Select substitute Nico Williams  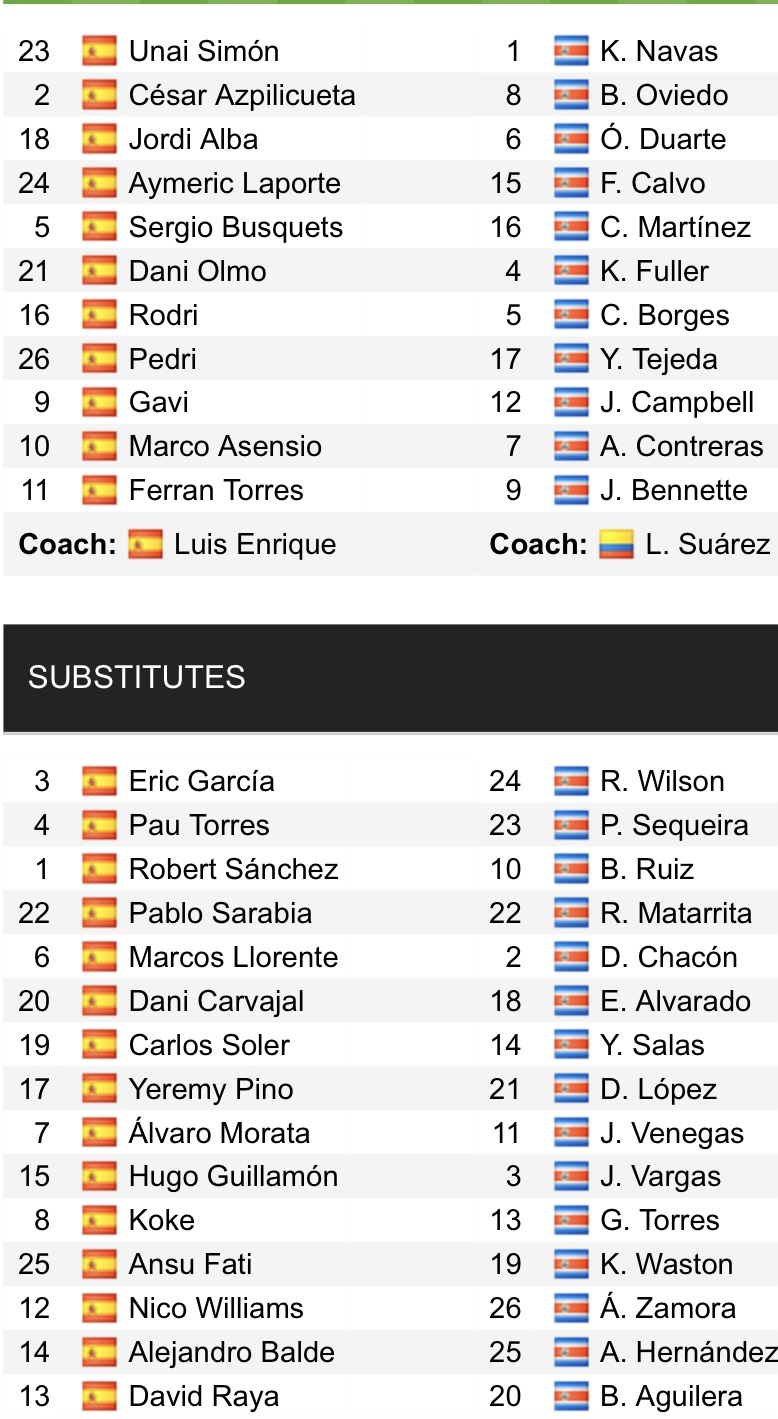216,1309
